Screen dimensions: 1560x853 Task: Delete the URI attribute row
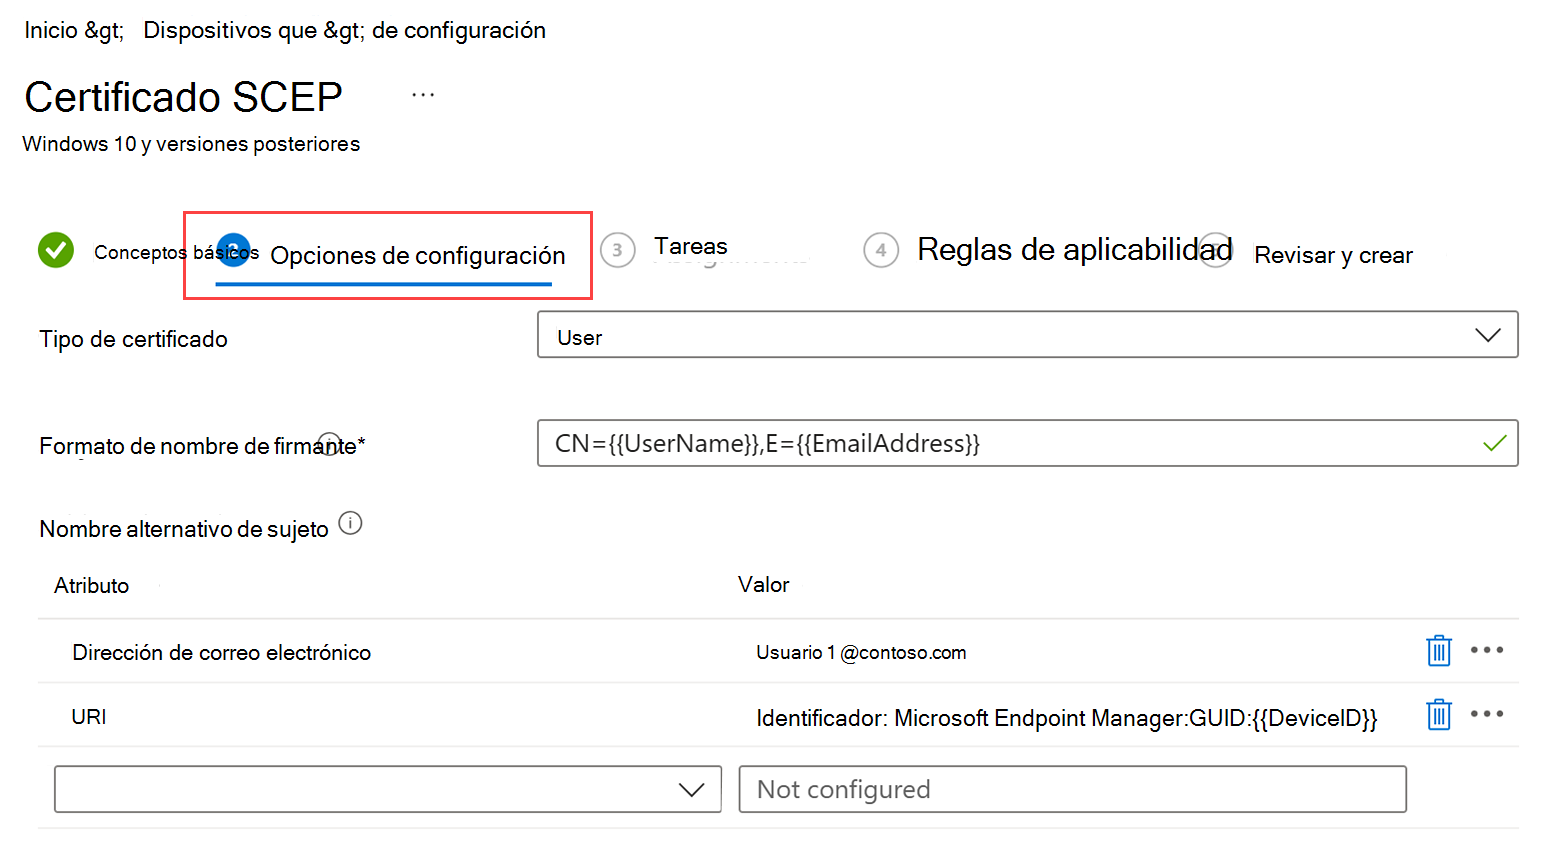(x=1438, y=715)
